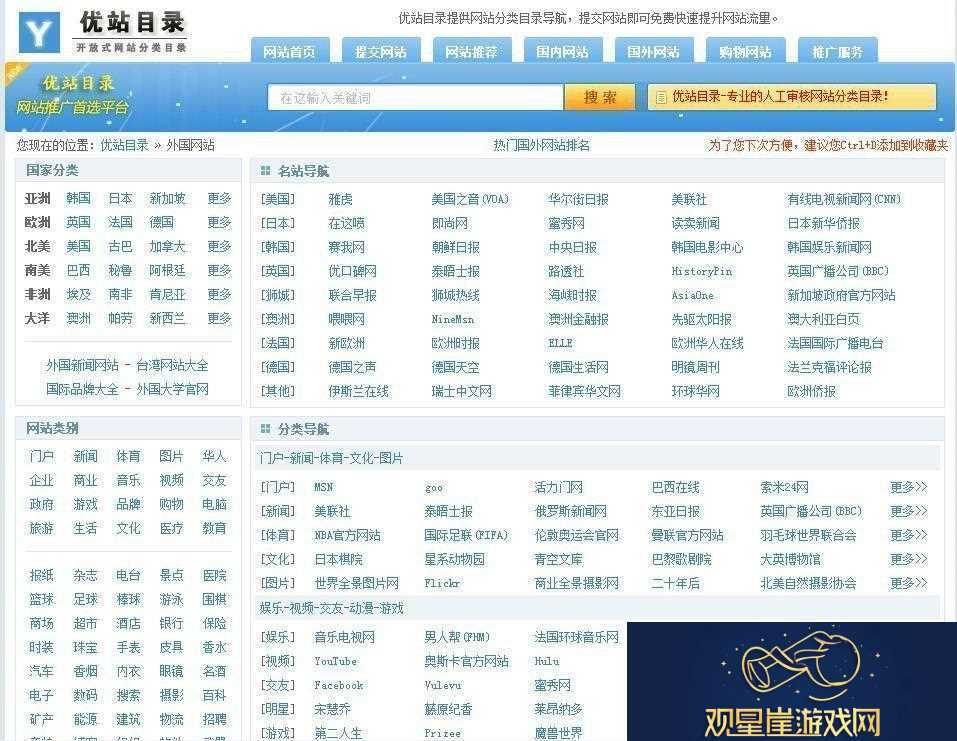Click the 观星崖游戏网 overlay banner

[x=792, y=681]
